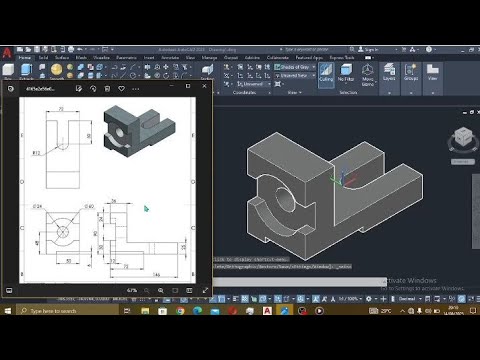Click the rotate icon in Photos window
This screenshot has width=480, height=360.
point(93,89)
